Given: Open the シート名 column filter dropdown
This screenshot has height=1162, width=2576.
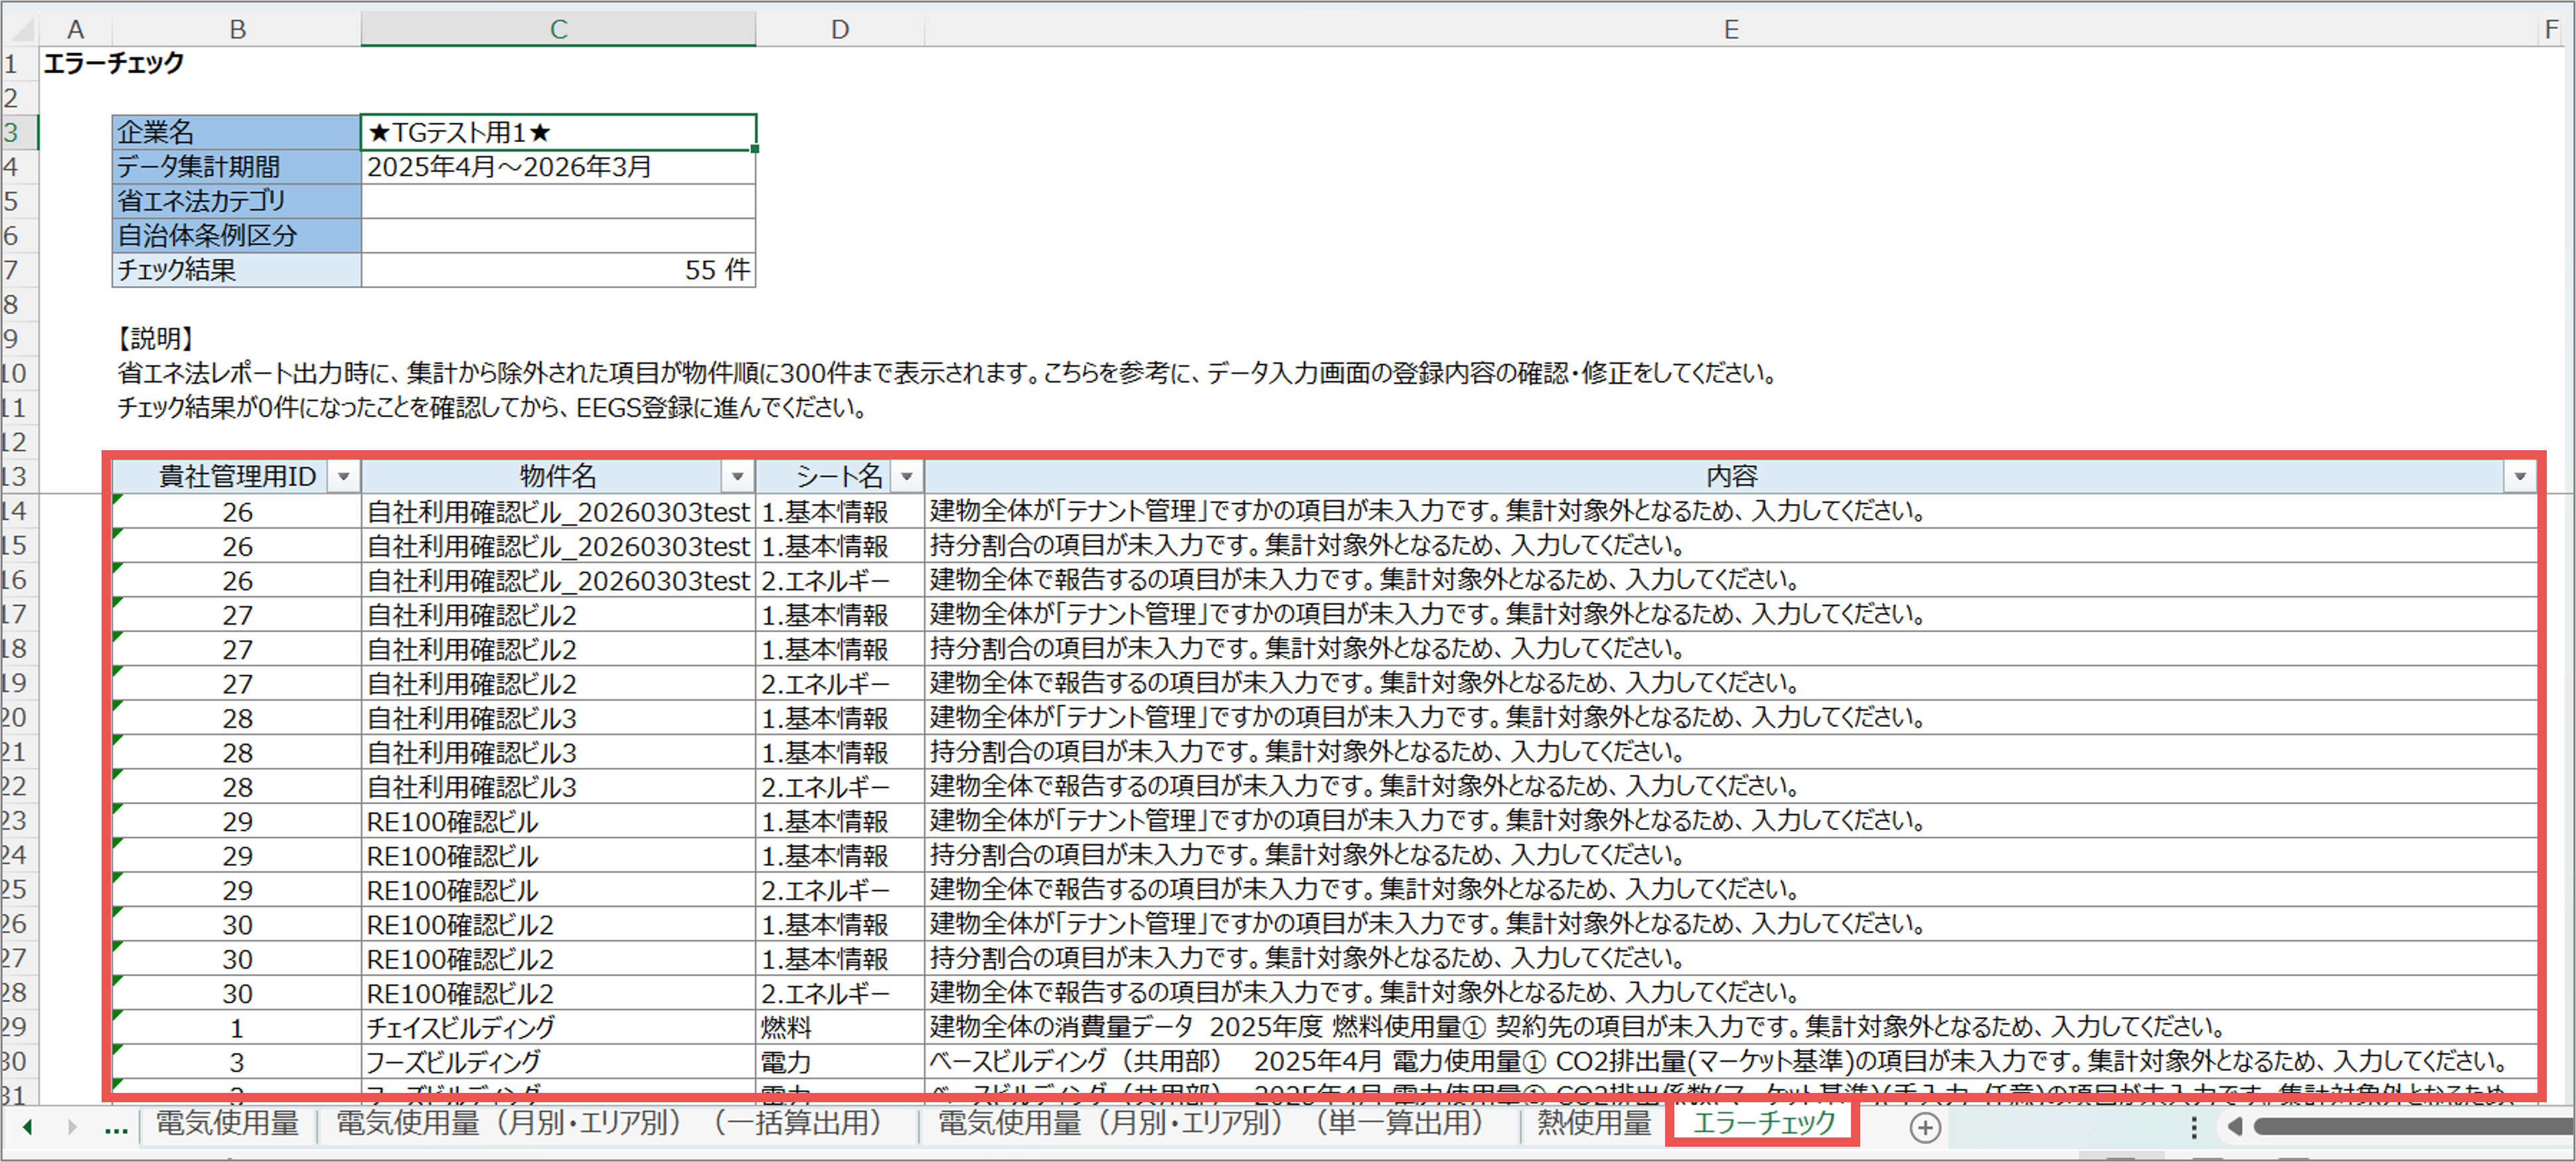Looking at the screenshot, I should tap(907, 476).
